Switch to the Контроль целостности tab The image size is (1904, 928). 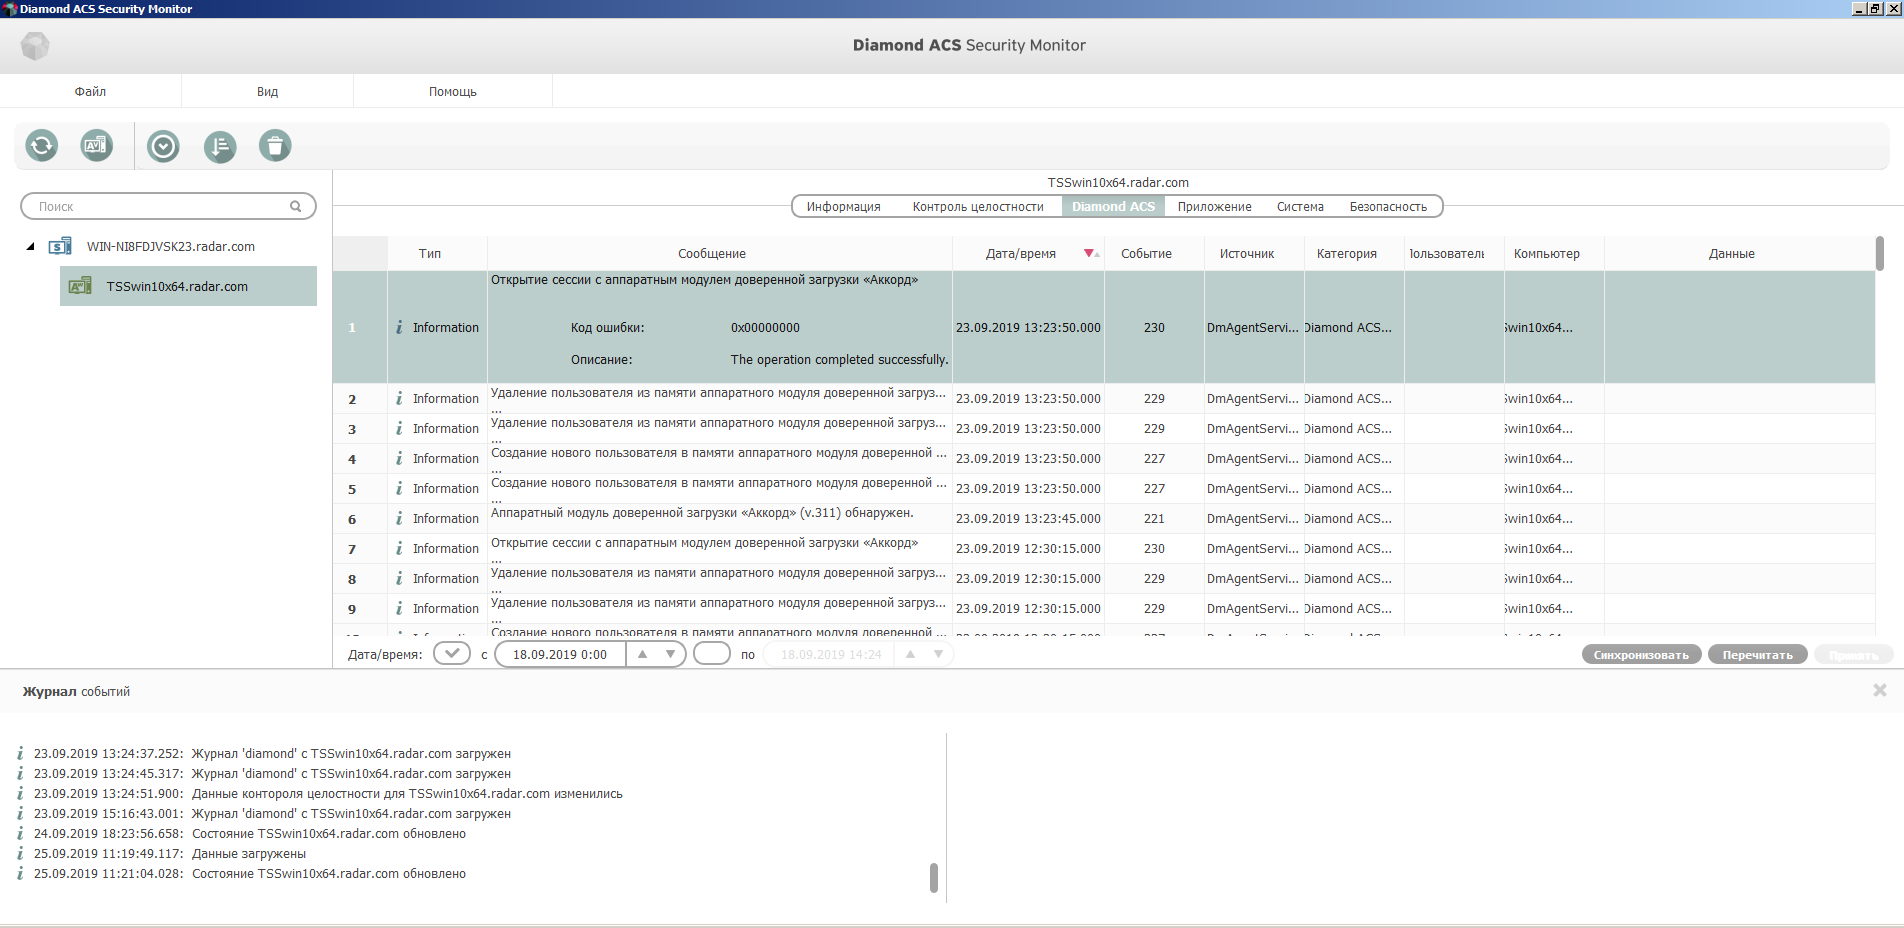977,207
